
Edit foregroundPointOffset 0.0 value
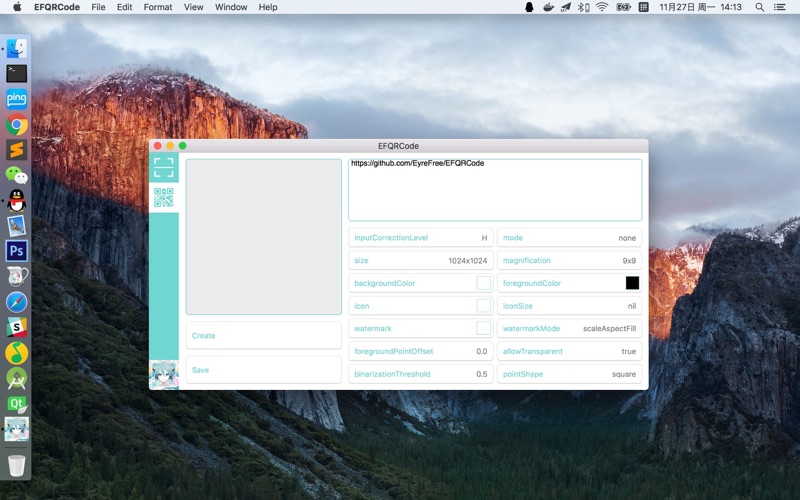[420, 351]
